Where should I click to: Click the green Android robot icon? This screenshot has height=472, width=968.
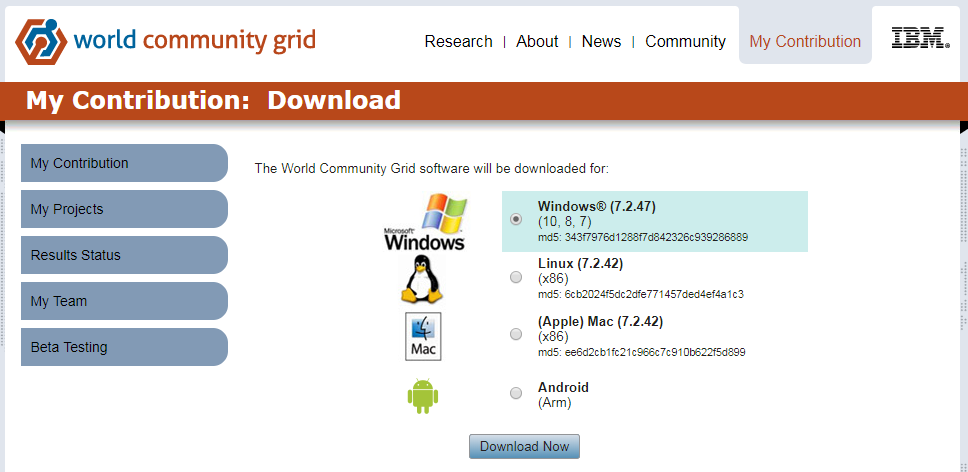(423, 395)
